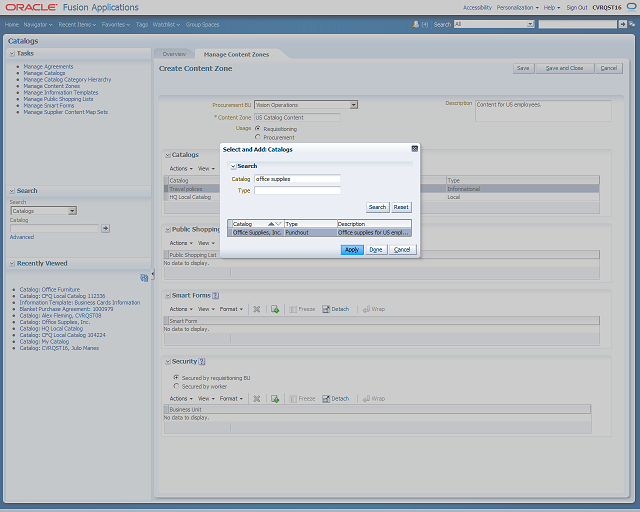Open the left Search Catalogs dropdown

(x=72, y=211)
